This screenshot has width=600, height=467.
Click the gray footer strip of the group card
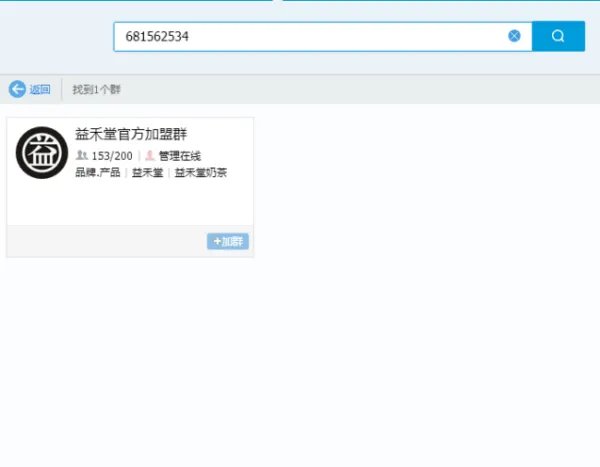pyautogui.click(x=100, y=241)
